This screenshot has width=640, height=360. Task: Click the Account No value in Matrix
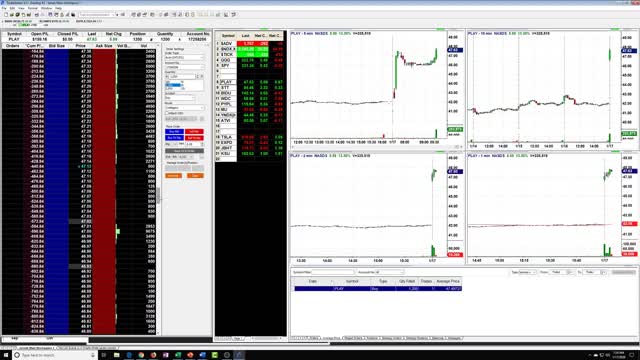[197, 39]
